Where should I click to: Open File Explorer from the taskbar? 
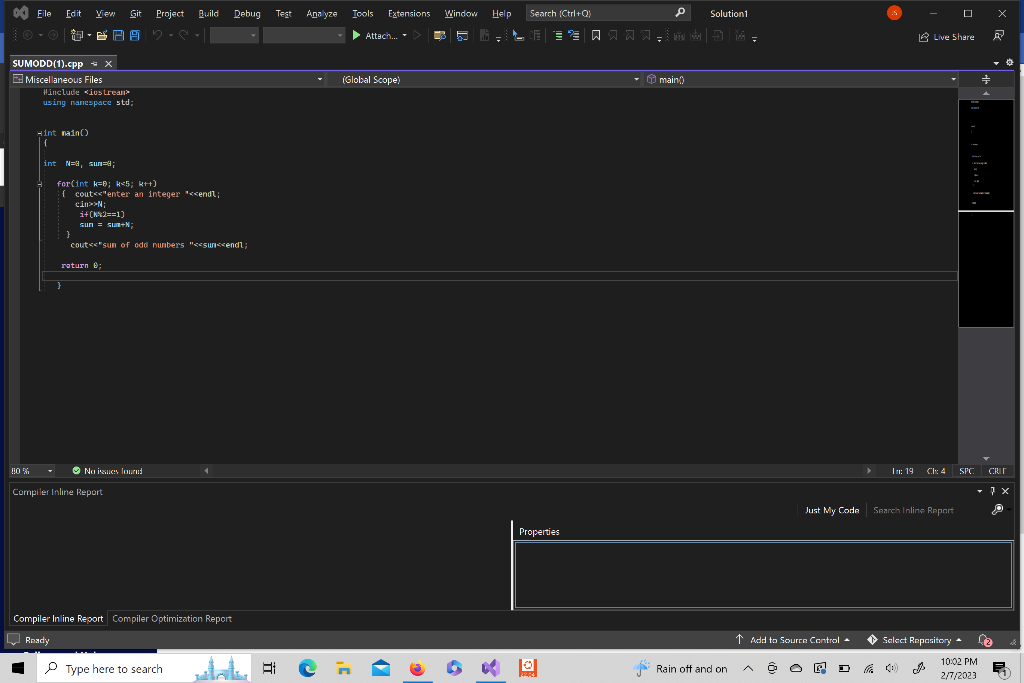(344, 668)
